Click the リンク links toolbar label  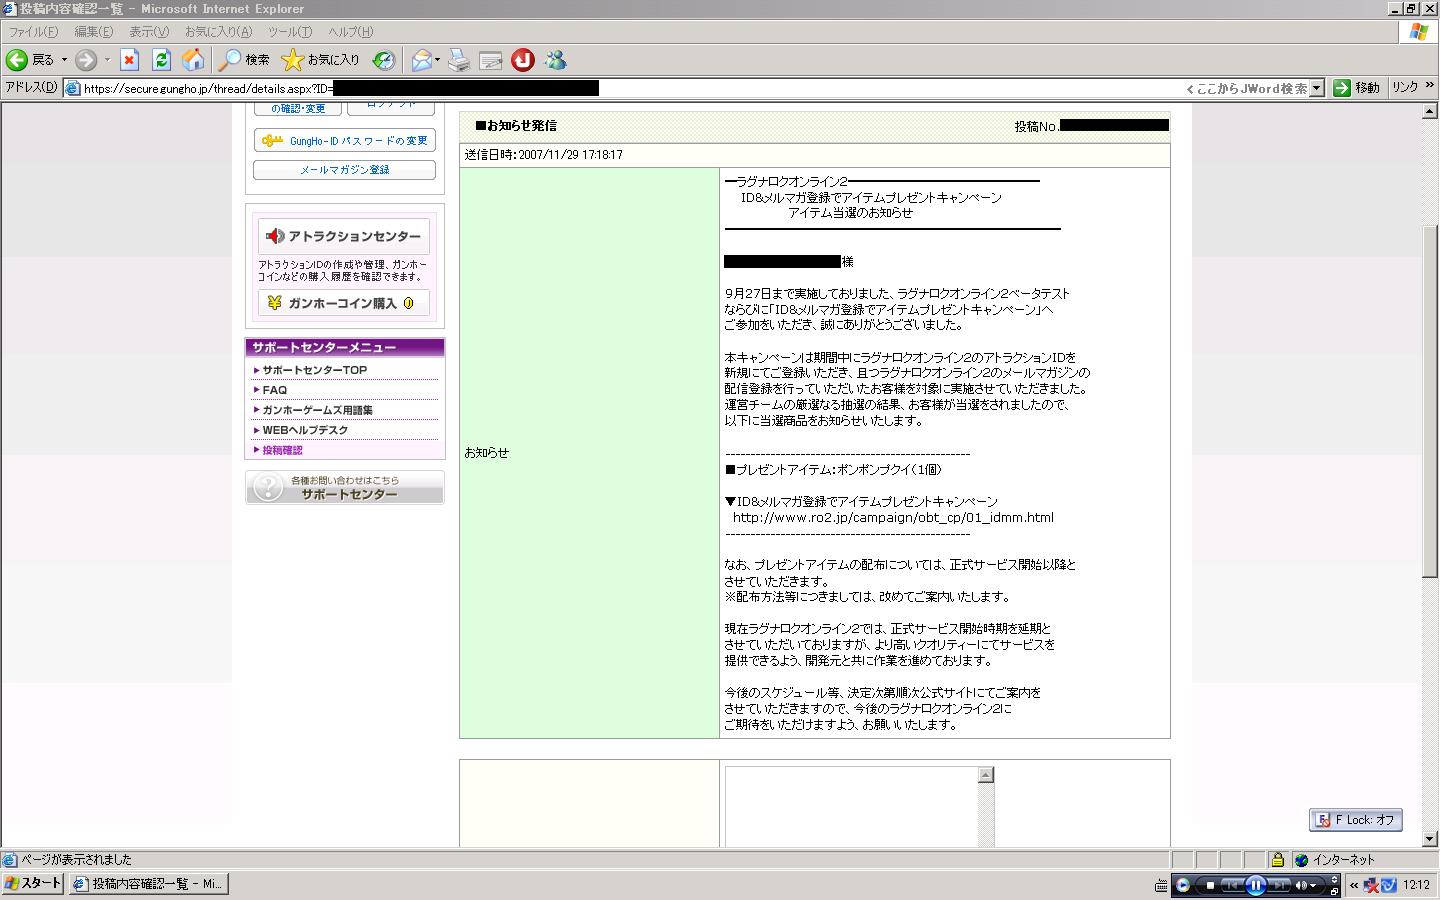coord(1405,87)
